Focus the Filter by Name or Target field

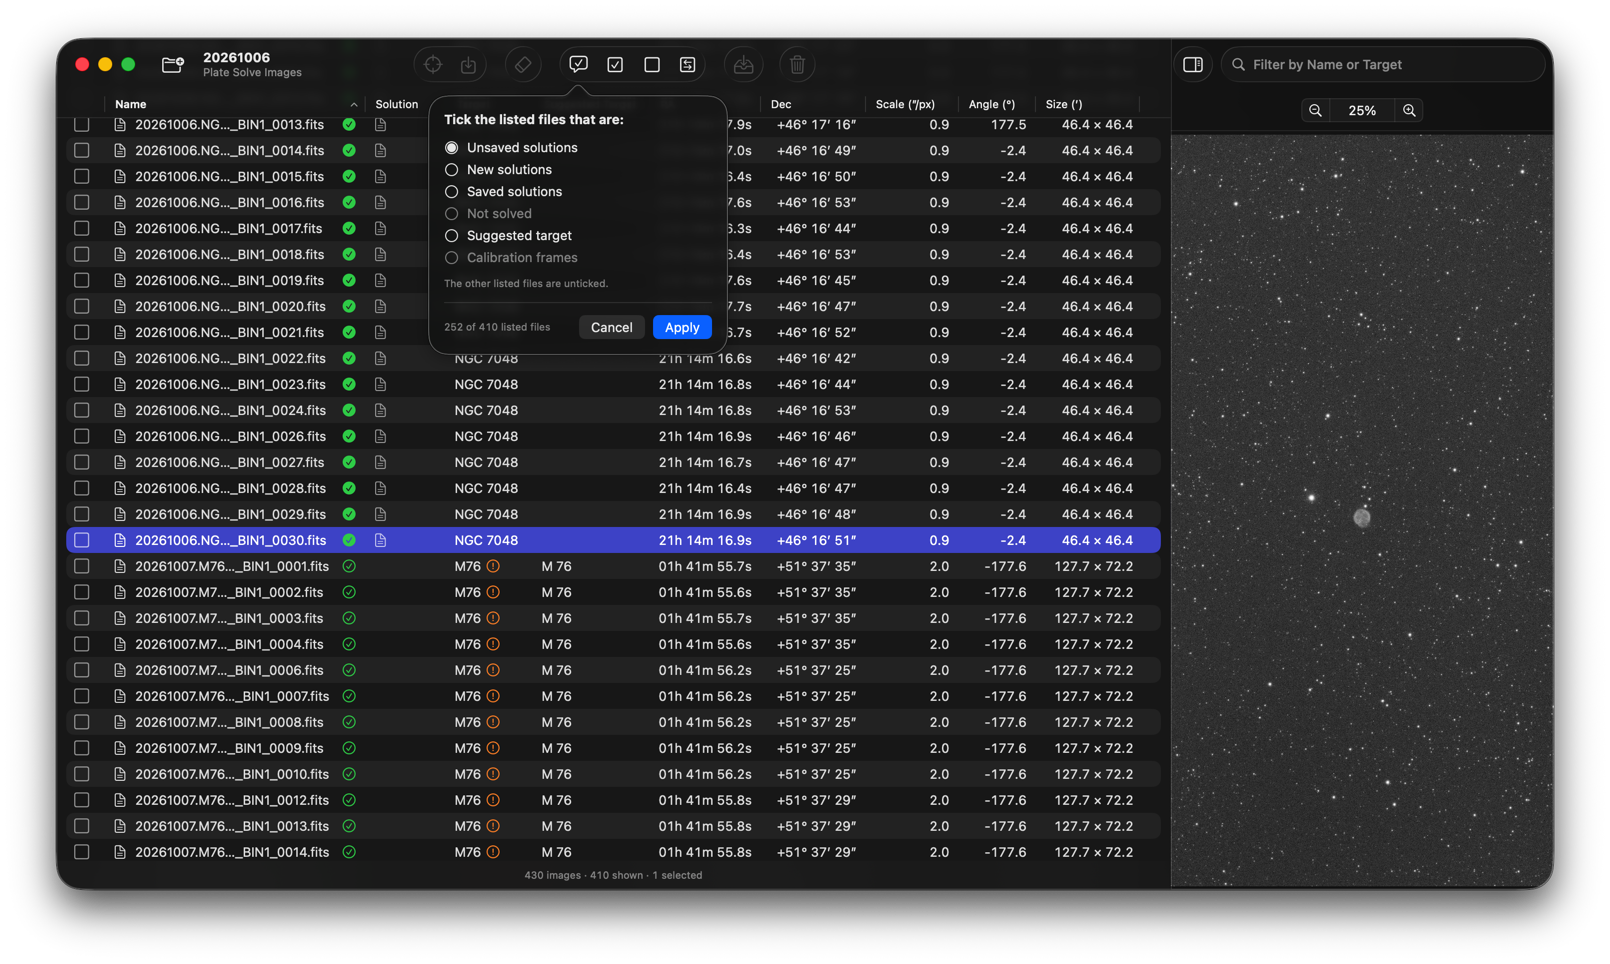click(x=1383, y=65)
